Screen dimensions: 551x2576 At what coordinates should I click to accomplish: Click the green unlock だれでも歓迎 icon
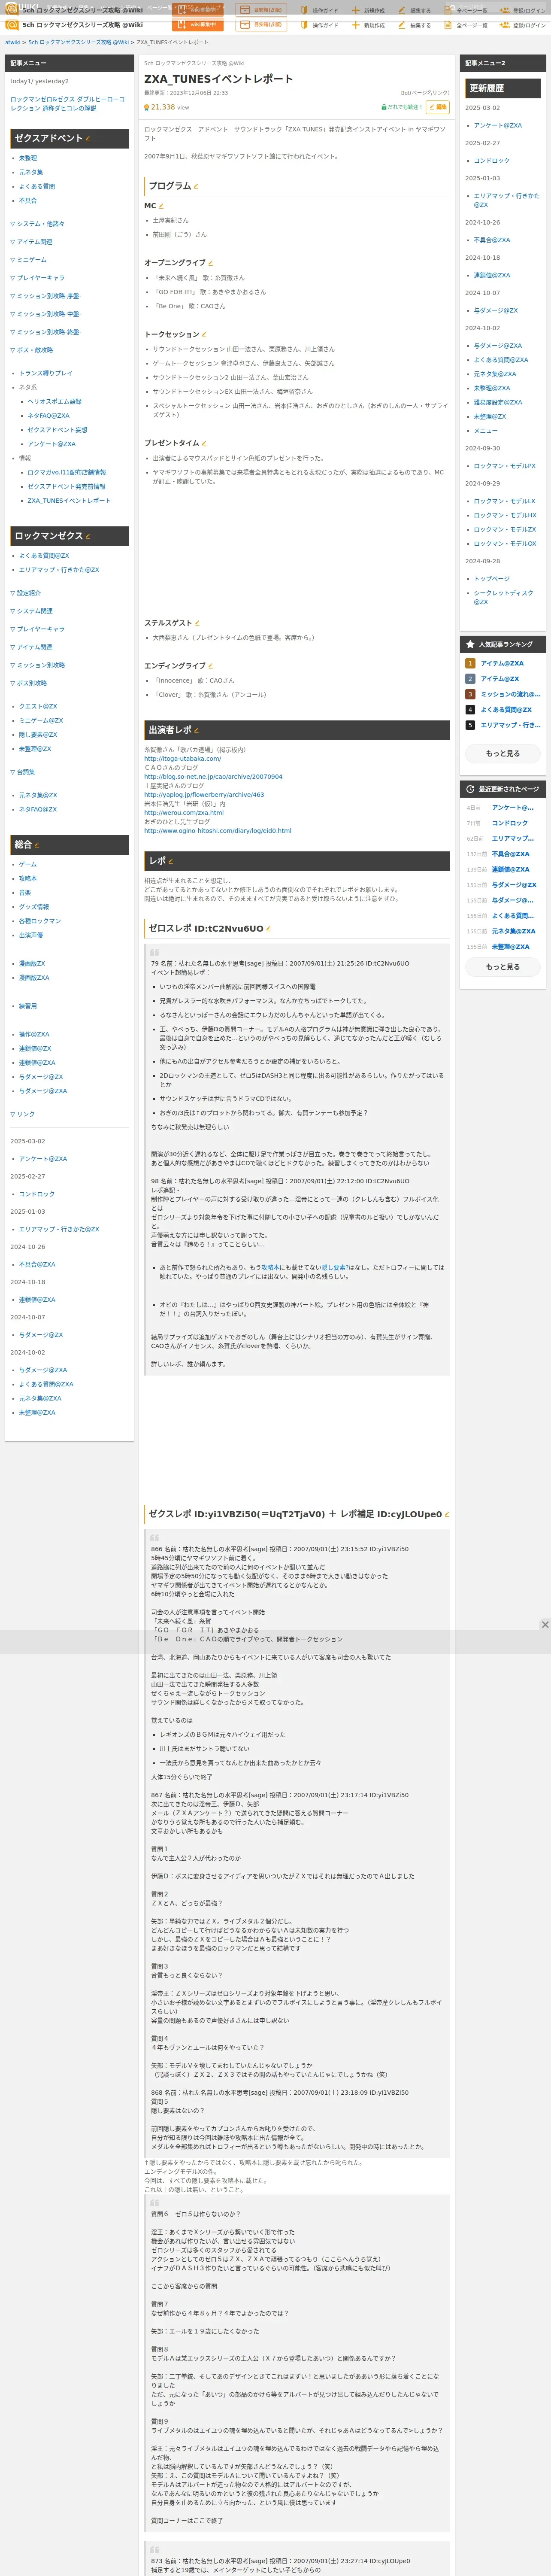tap(384, 107)
